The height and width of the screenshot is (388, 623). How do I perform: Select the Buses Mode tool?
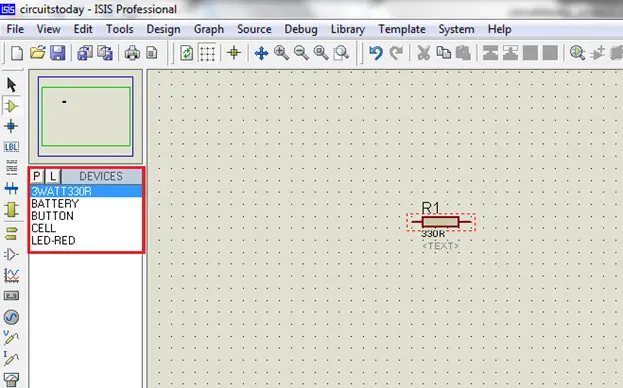coord(12,188)
